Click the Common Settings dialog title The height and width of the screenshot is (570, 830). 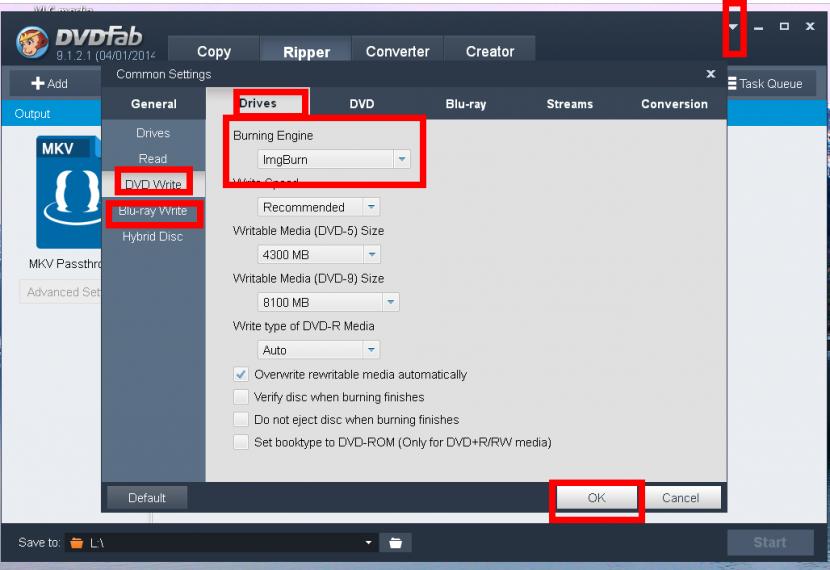click(x=164, y=74)
